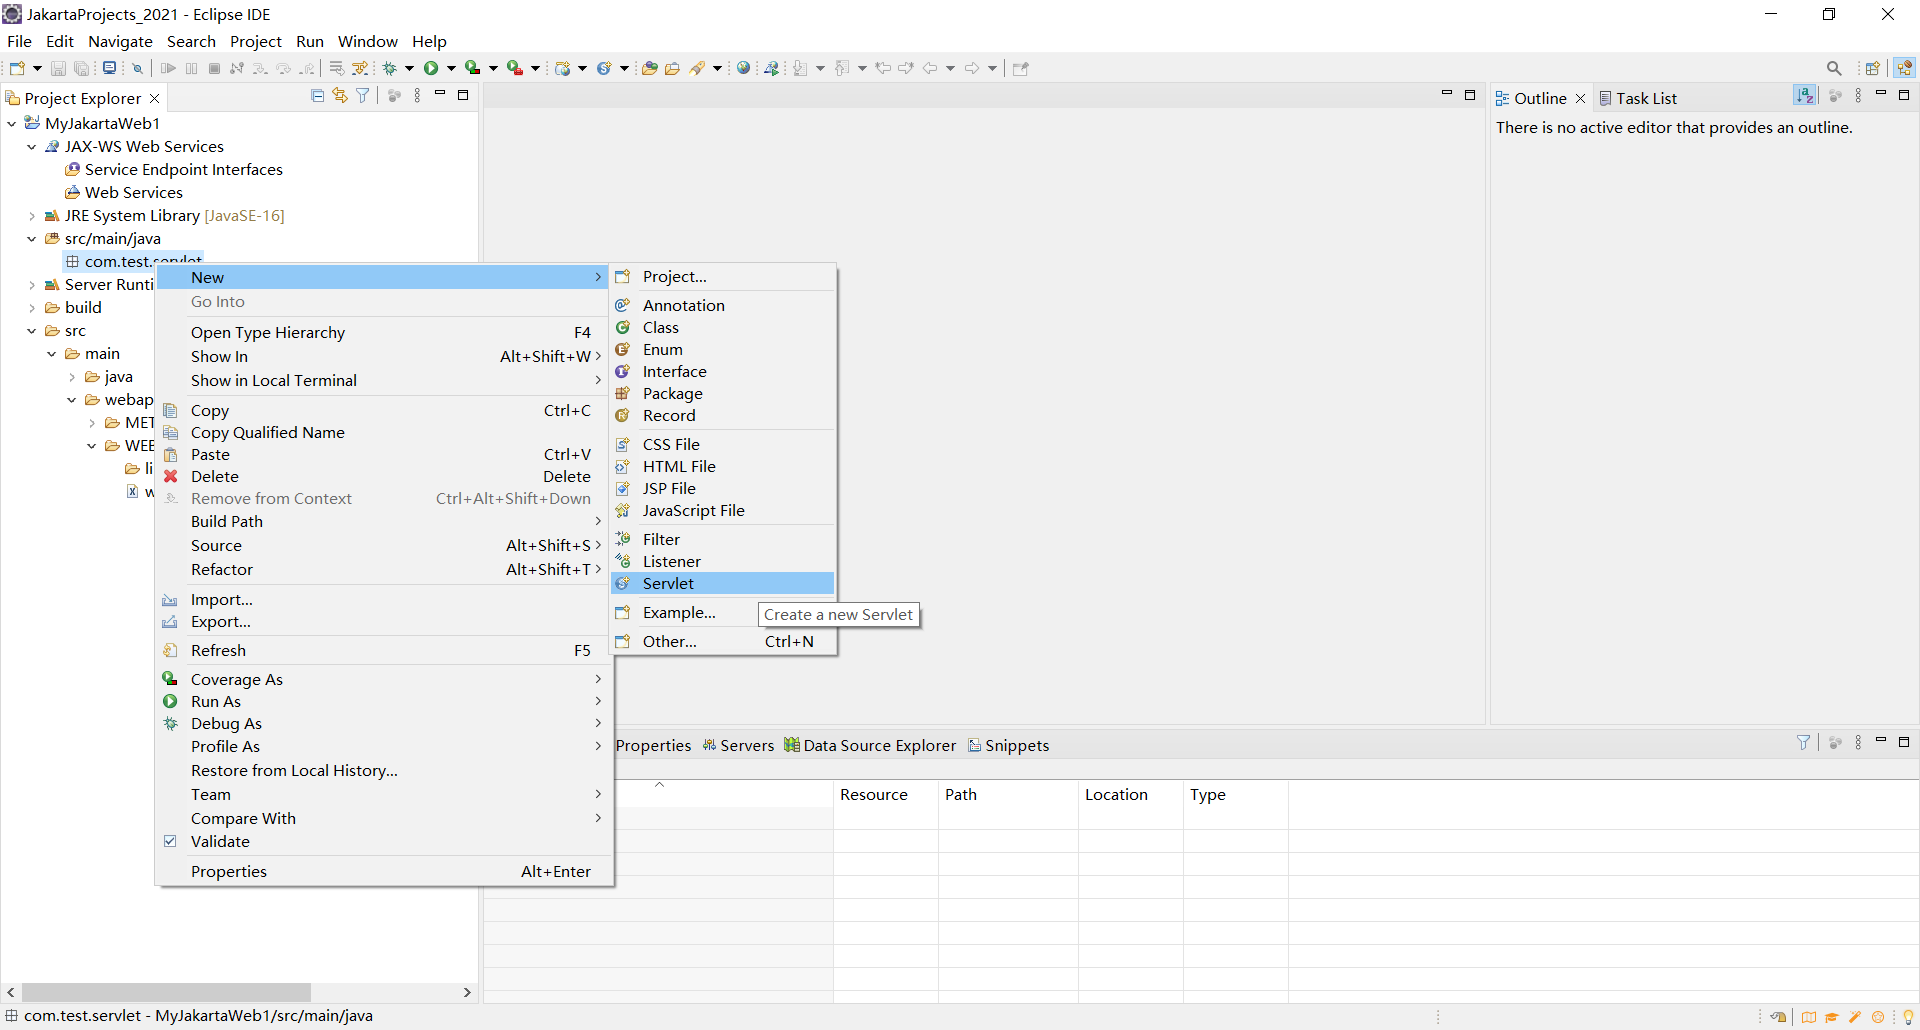Select Properties in the context menu
This screenshot has width=1920, height=1030.
pos(384,871)
